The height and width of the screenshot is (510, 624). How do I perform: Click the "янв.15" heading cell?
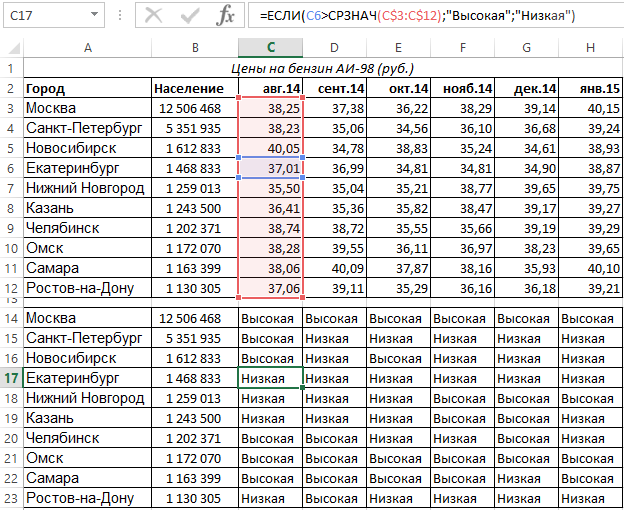point(590,88)
